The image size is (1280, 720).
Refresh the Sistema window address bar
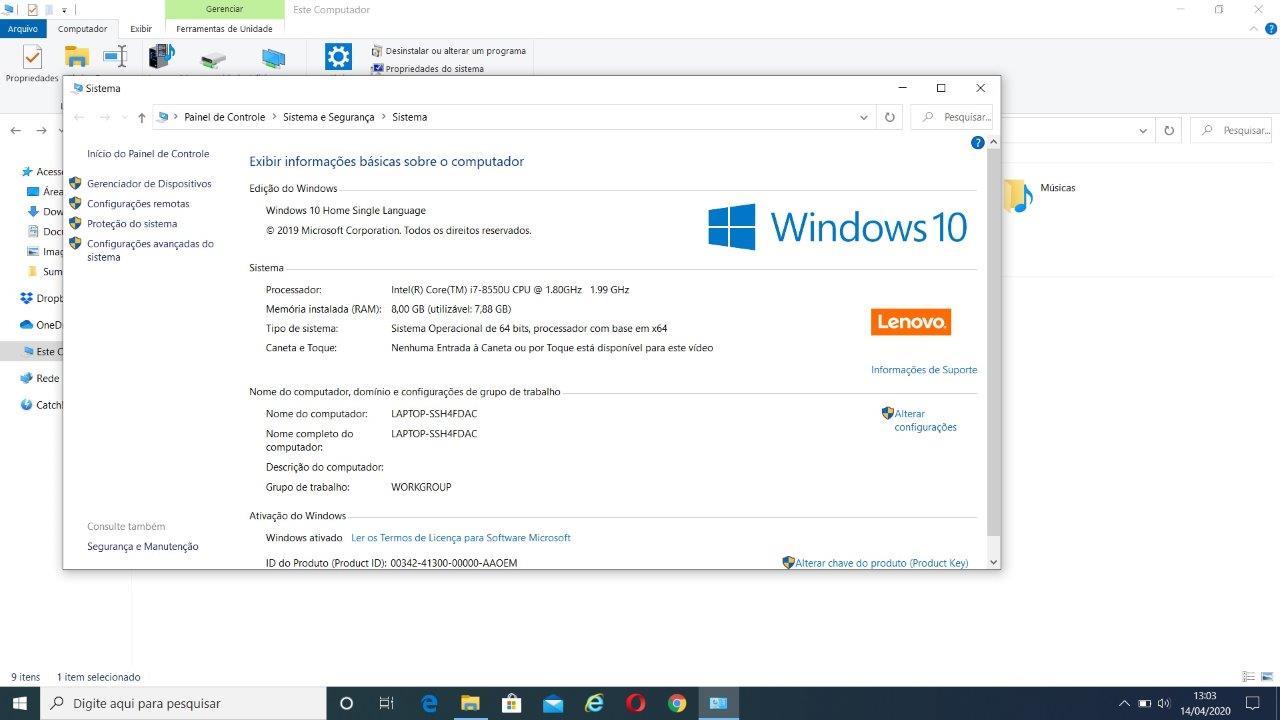point(889,117)
